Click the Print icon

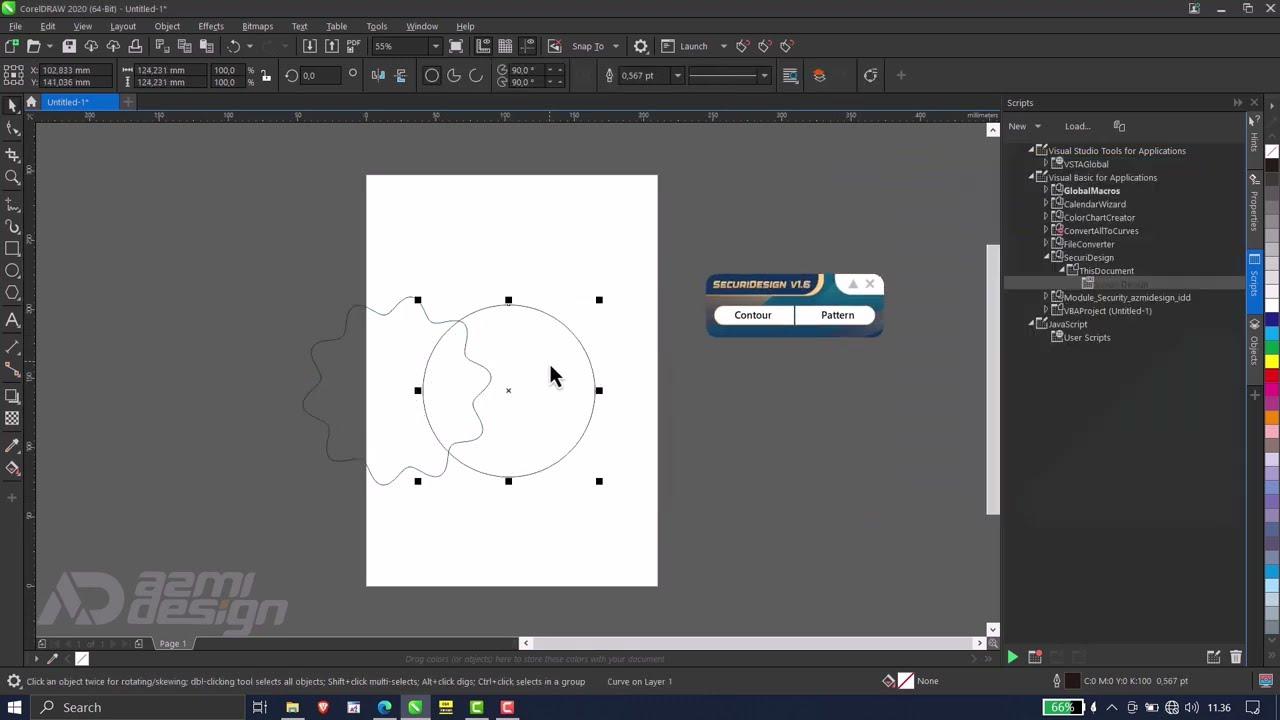135,46
